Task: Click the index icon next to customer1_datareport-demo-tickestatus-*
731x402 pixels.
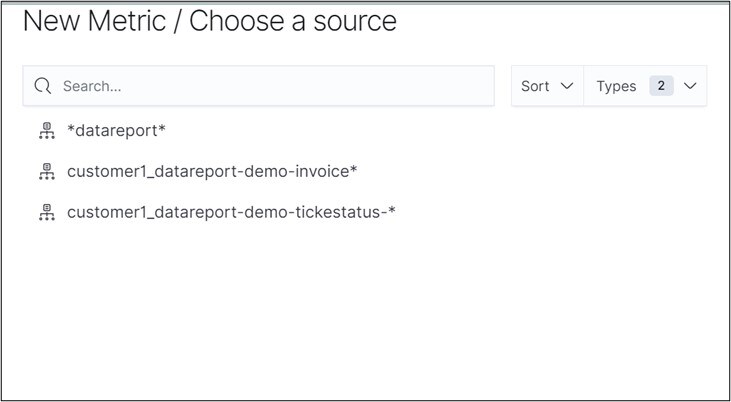Action: click(x=47, y=212)
